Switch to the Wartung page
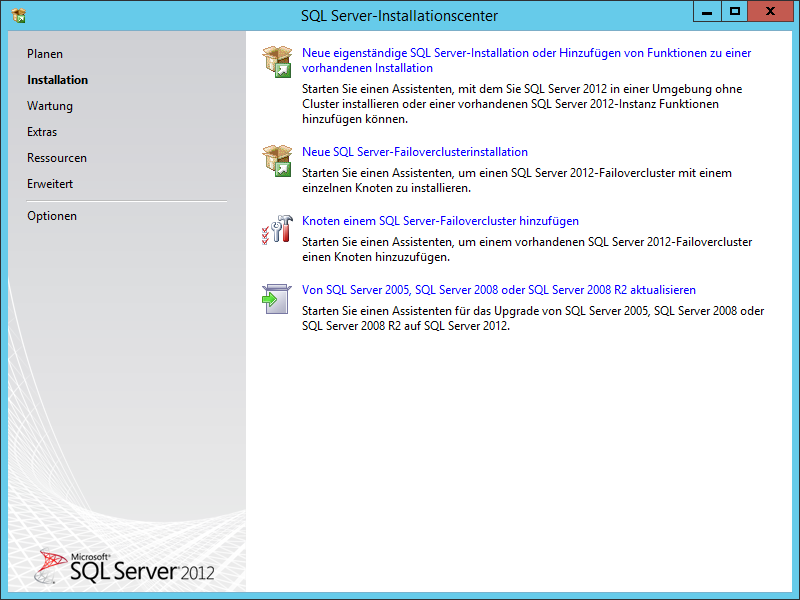Image resolution: width=800 pixels, height=600 pixels. point(50,106)
